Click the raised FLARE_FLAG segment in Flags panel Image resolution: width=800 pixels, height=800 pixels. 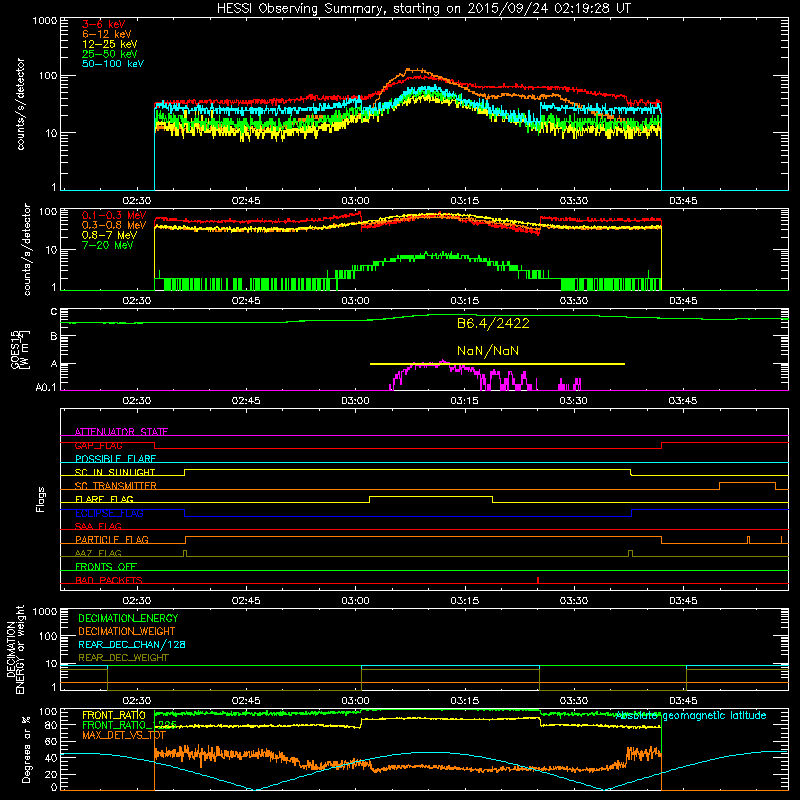pos(431,496)
